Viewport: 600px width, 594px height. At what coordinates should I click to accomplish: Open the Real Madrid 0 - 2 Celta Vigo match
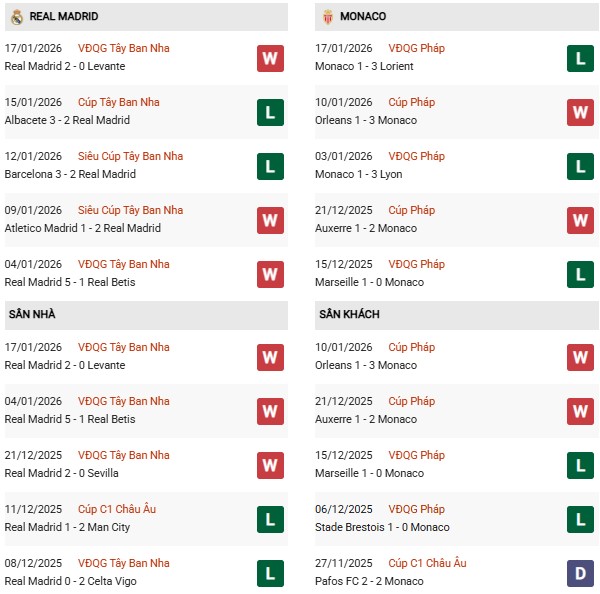click(x=69, y=581)
